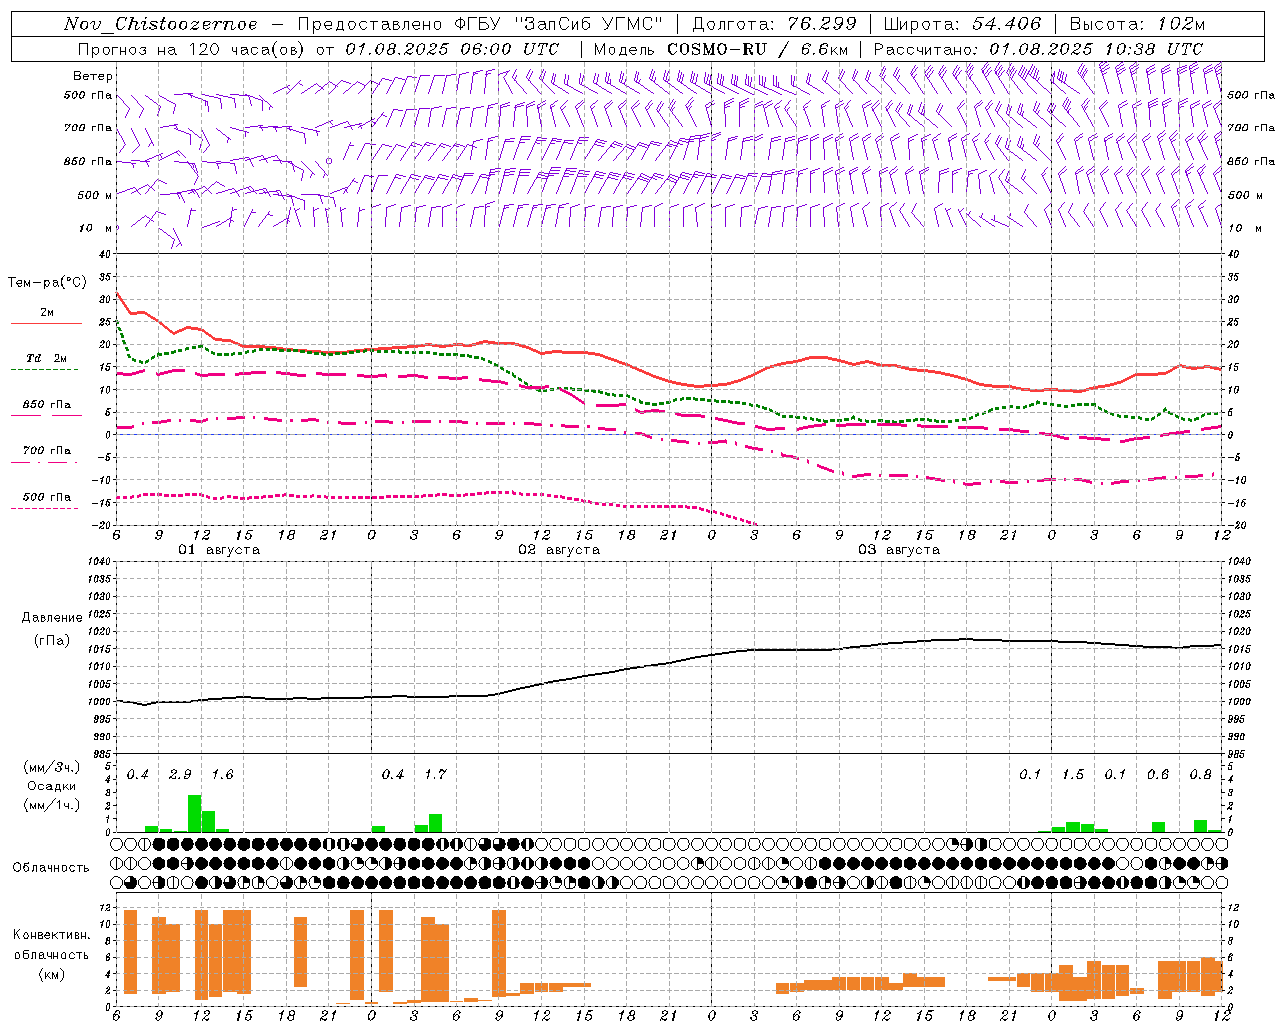Click the 'Осадки' precipitation label

[51, 786]
